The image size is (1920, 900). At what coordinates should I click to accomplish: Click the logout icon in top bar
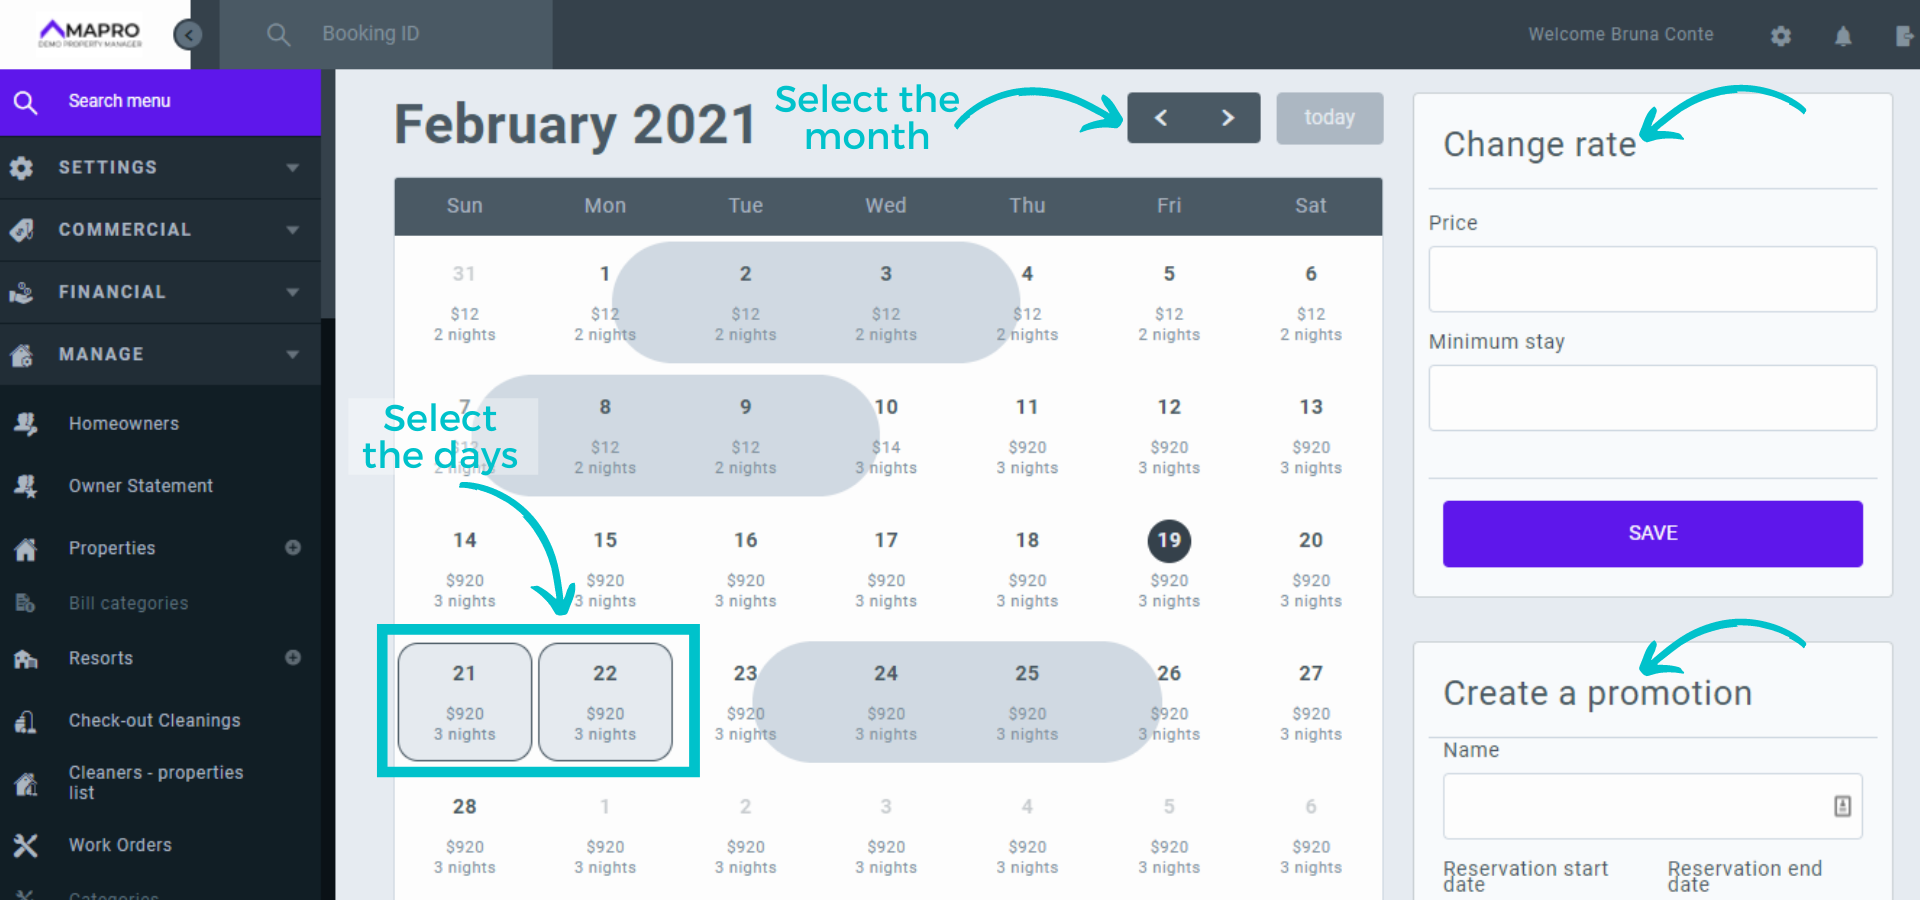point(1904,36)
